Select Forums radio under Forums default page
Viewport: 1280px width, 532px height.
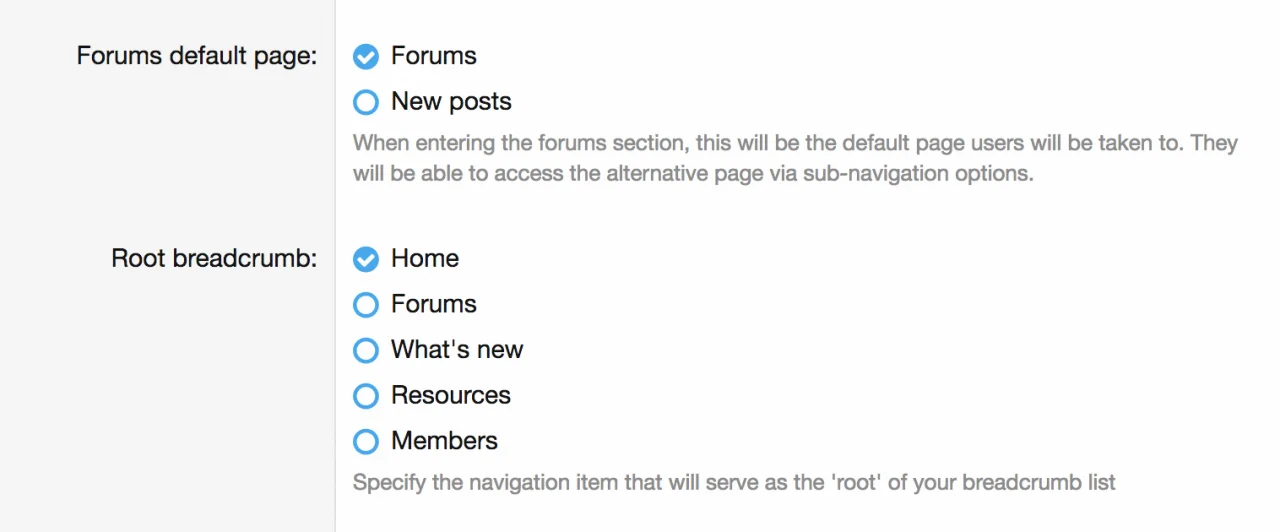366,57
